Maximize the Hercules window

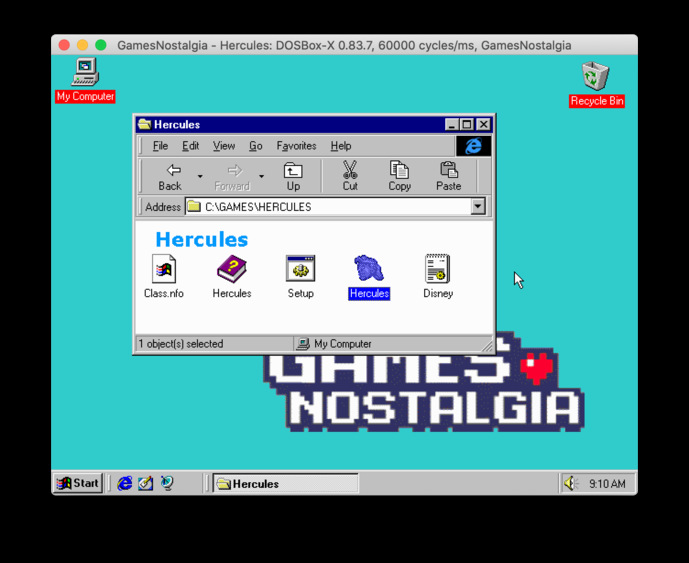[466, 124]
